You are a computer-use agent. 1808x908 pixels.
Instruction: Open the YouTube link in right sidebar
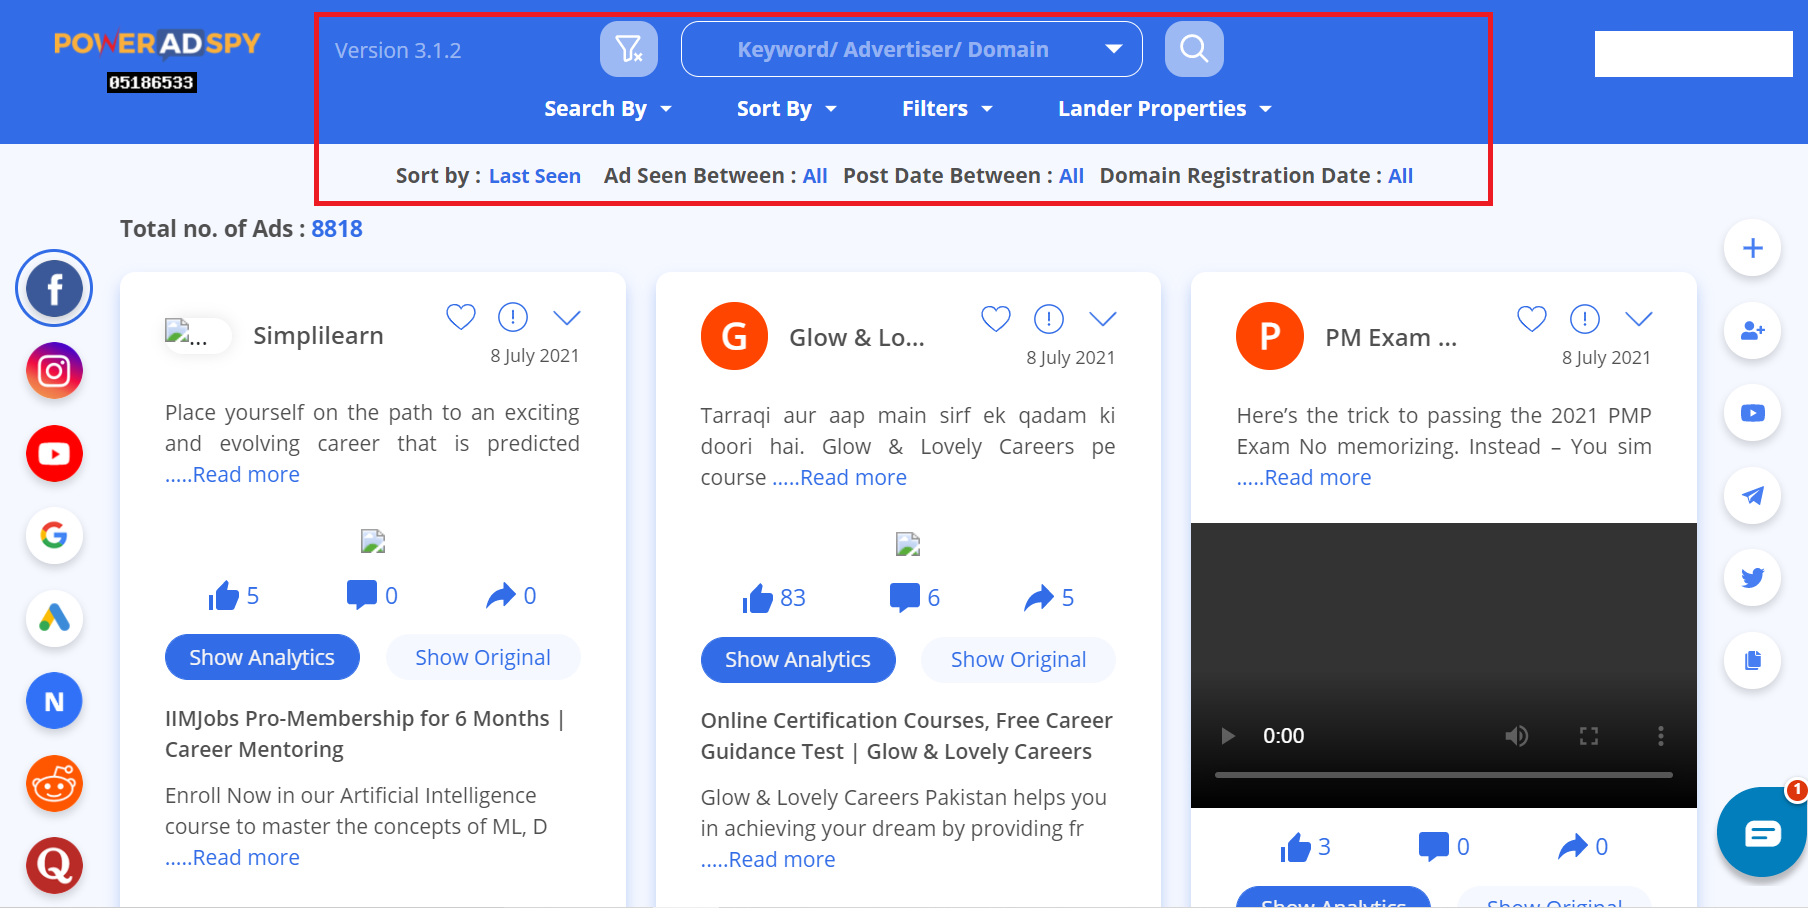point(1753,413)
